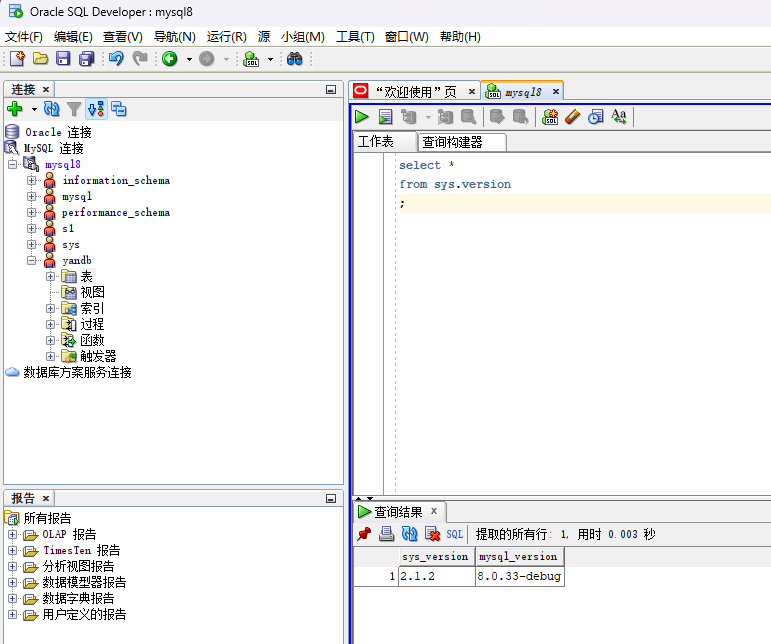
Task: Minimize the 报告 panel
Action: (x=331, y=498)
